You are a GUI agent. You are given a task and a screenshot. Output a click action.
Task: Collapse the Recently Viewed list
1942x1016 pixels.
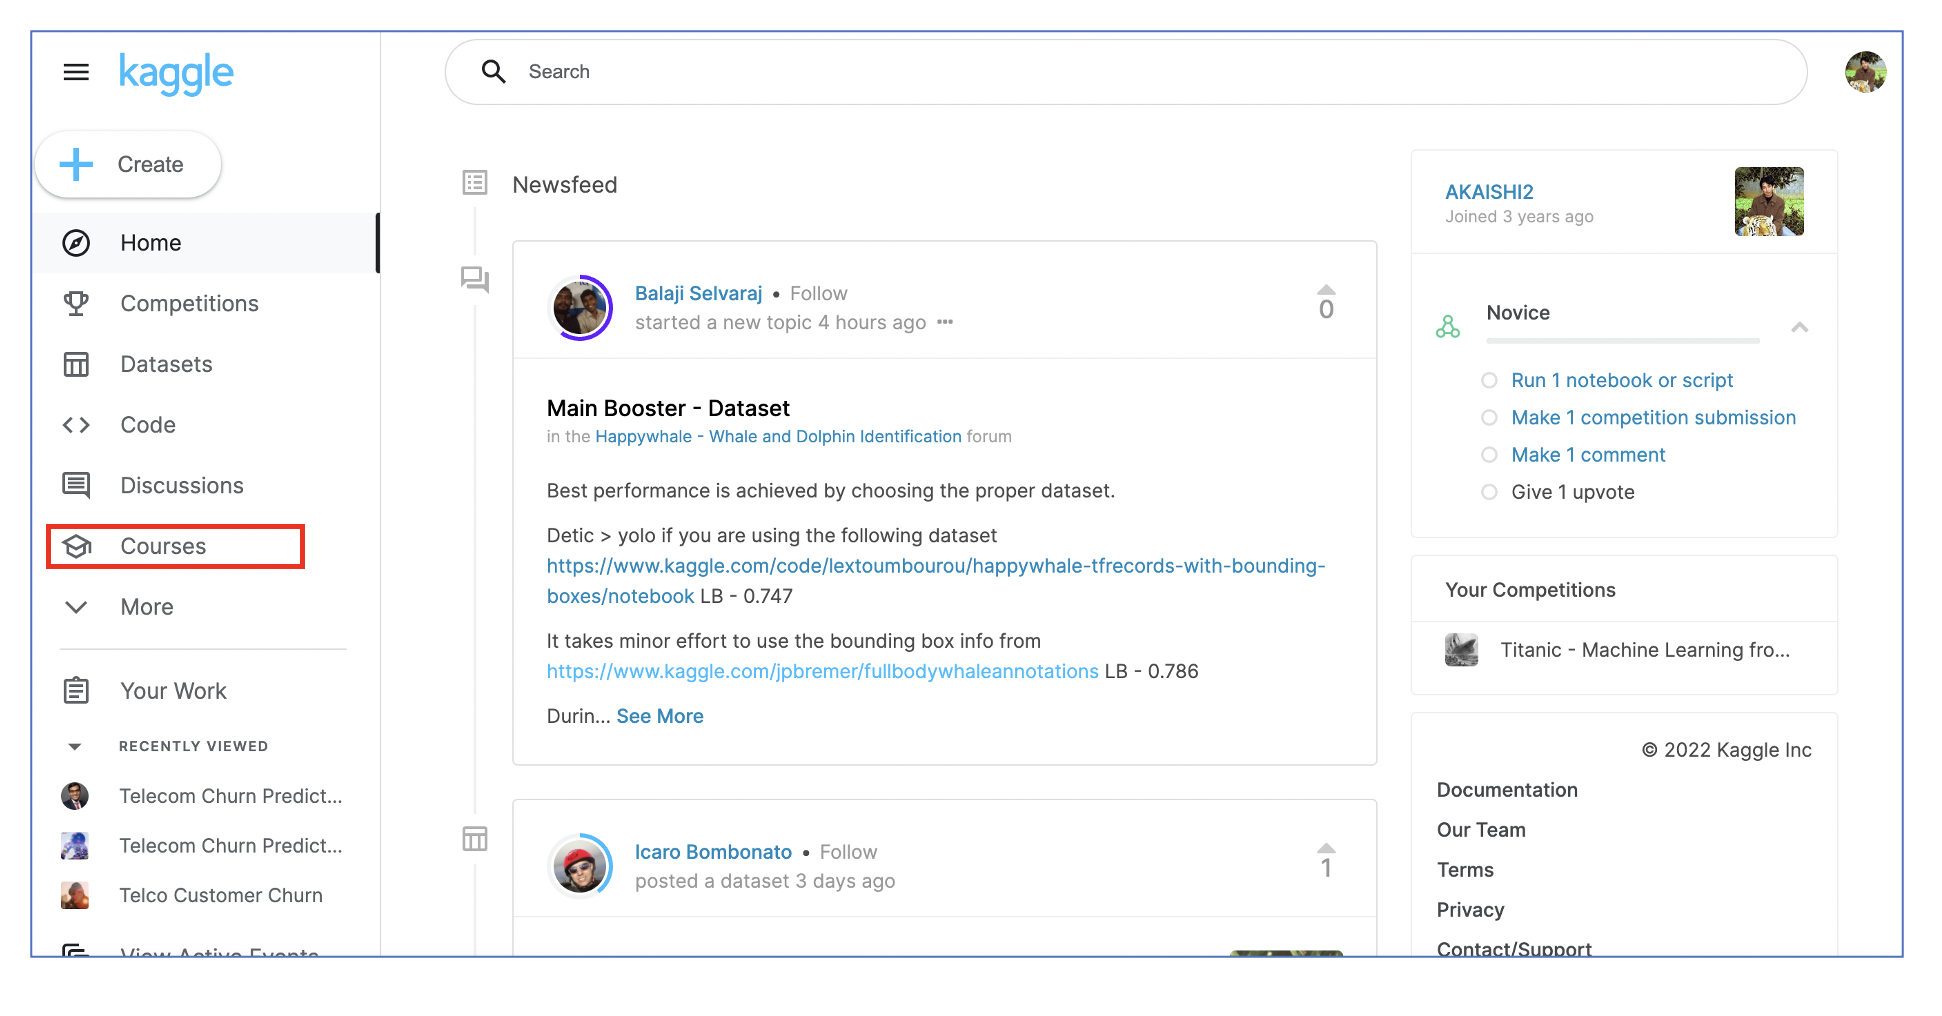[x=75, y=747]
